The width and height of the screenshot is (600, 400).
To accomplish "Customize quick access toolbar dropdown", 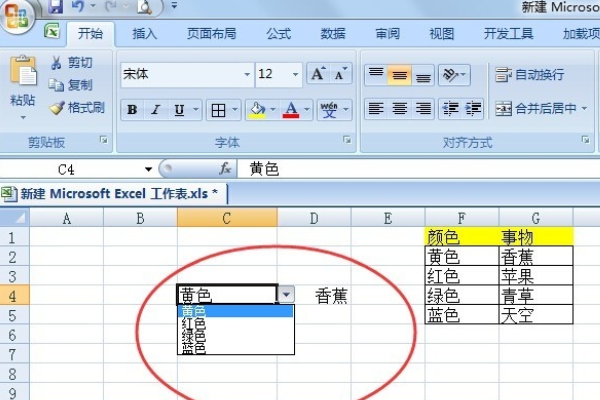I will point(174,5).
